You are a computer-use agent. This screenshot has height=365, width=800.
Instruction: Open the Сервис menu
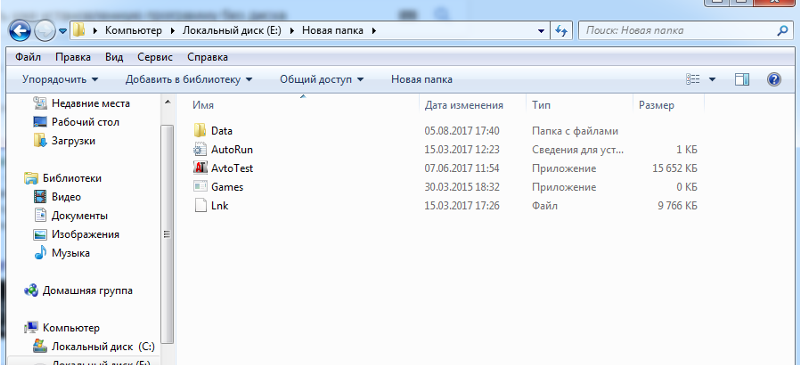point(155,57)
